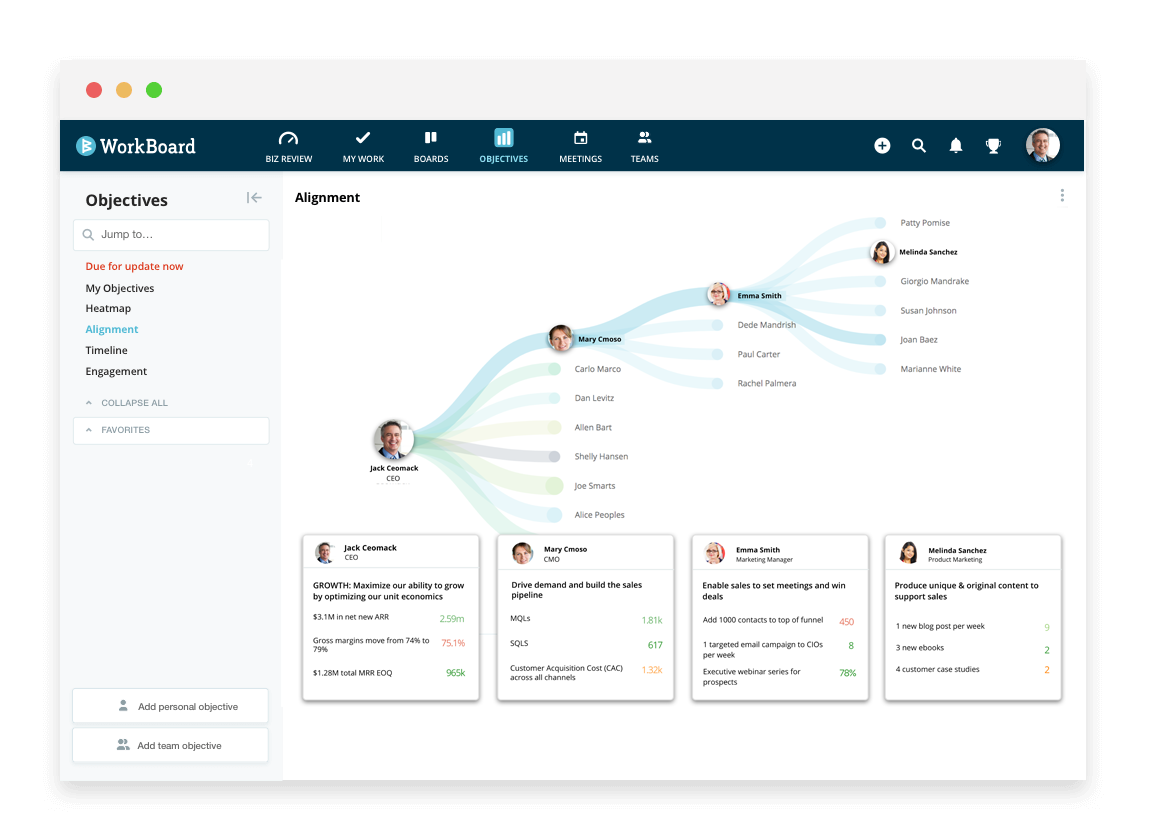Click the Joan Baez node dot

click(x=880, y=340)
